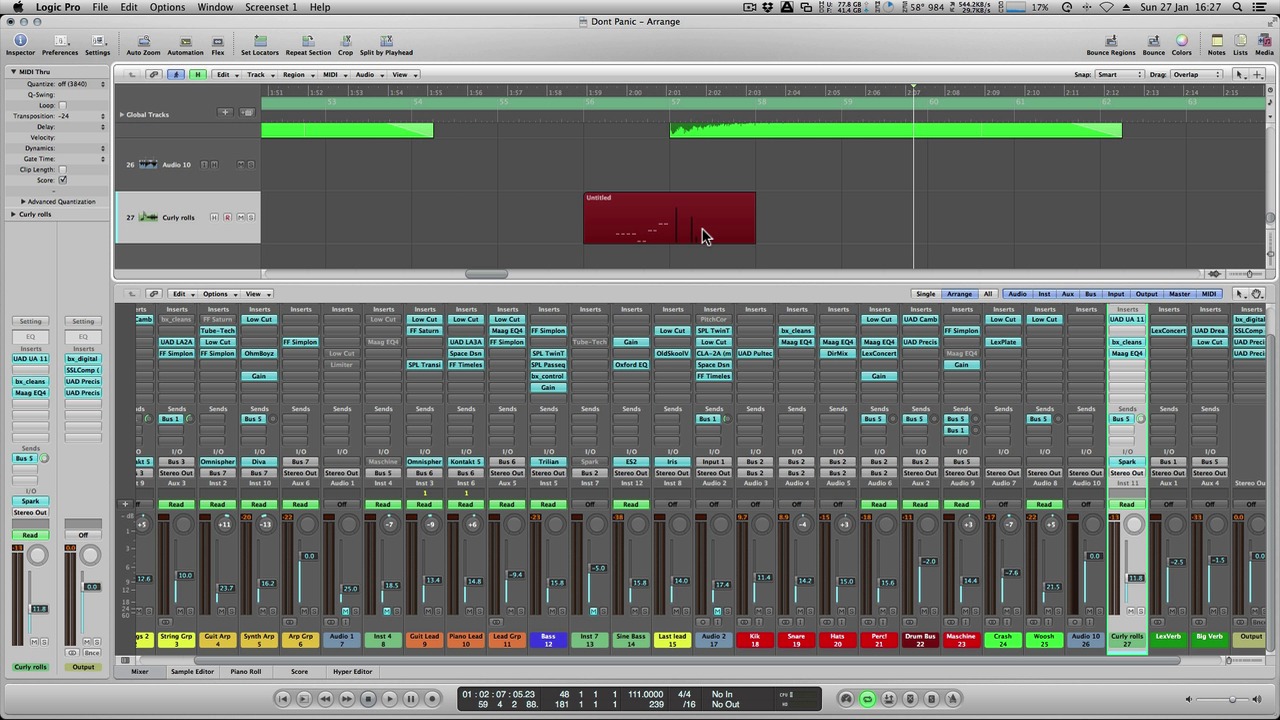
Task: Select Single mixer view button
Action: pos(926,294)
